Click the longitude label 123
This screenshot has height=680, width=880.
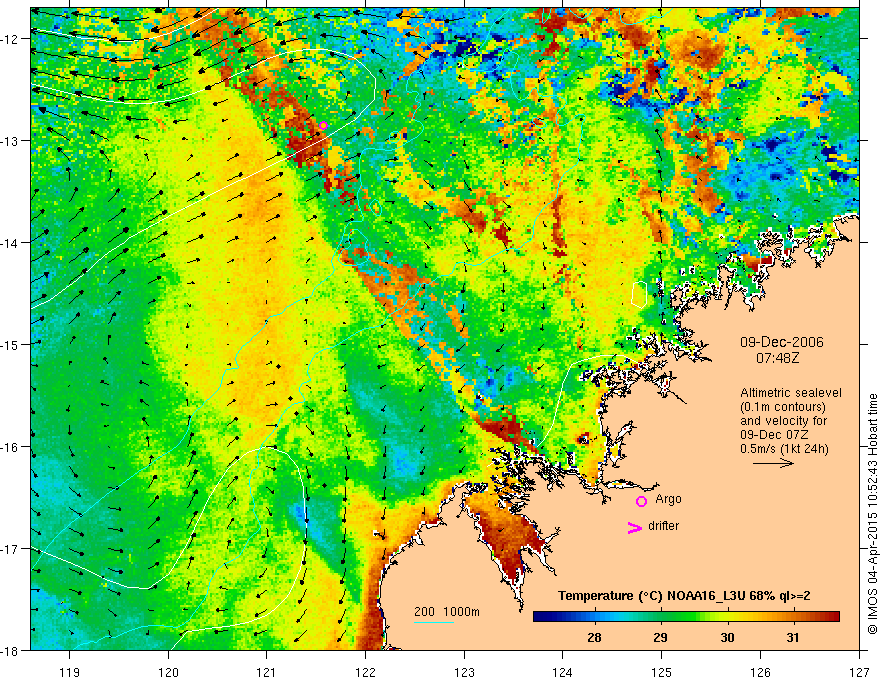coord(464,672)
